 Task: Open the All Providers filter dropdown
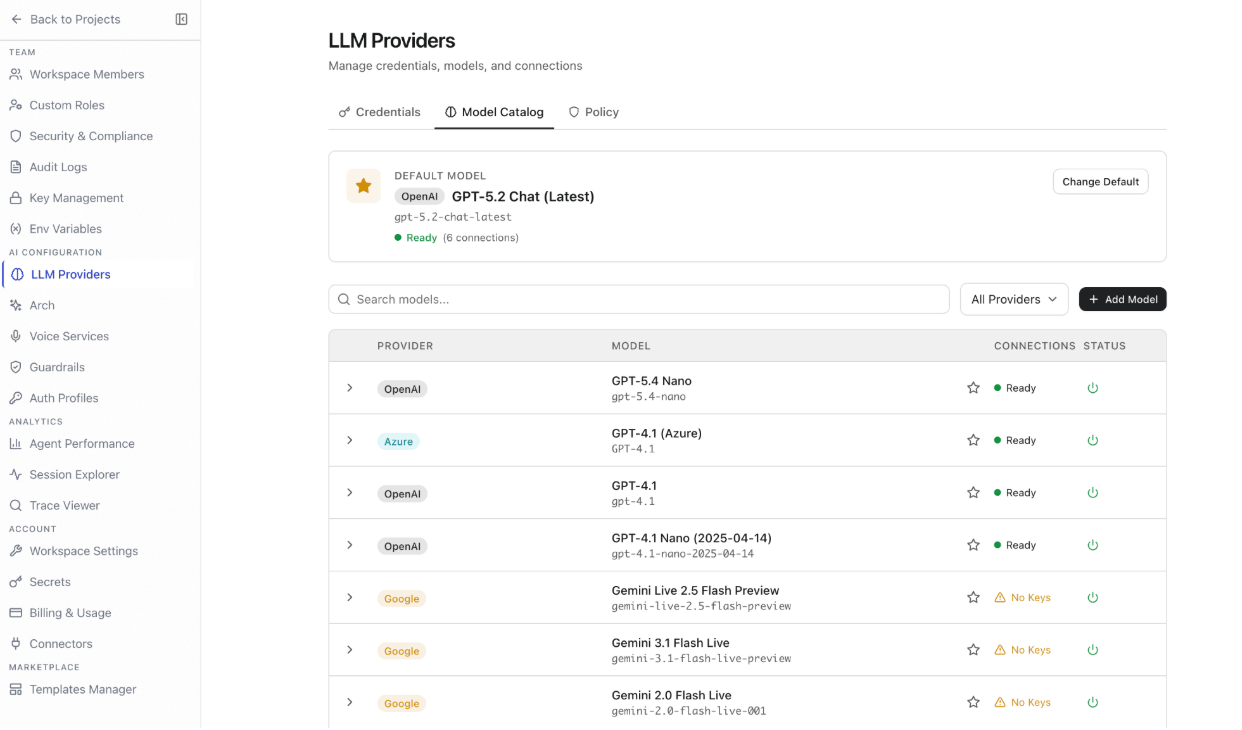pos(1014,299)
